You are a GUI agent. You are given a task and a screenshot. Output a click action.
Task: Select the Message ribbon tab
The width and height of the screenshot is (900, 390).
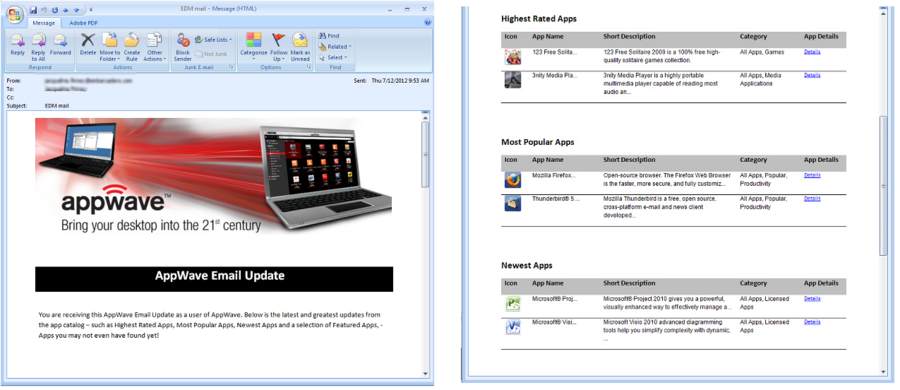pyautogui.click(x=44, y=23)
